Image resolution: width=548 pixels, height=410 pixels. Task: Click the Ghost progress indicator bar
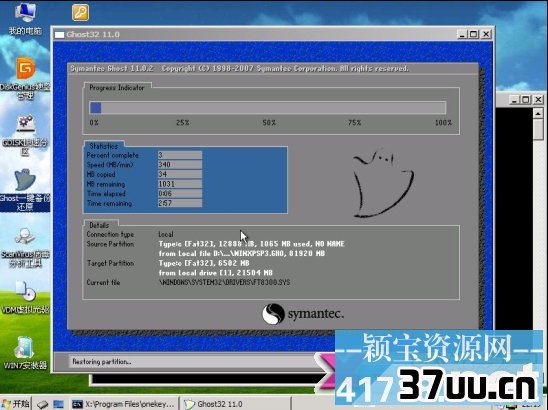[267, 108]
